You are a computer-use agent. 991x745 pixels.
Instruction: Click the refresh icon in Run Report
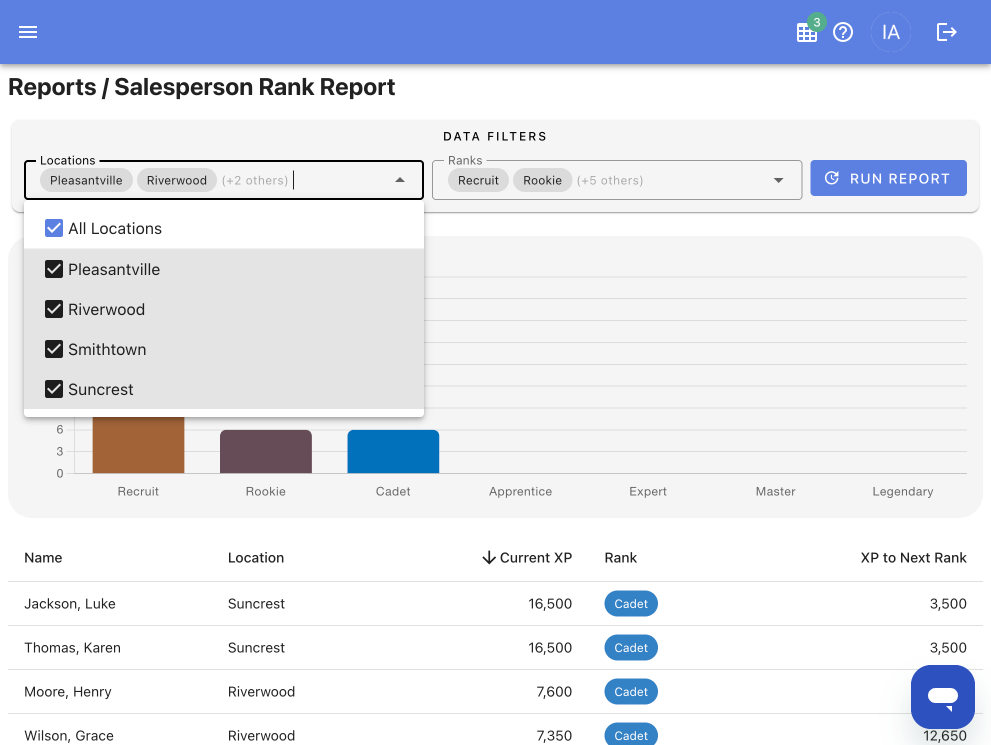point(832,178)
